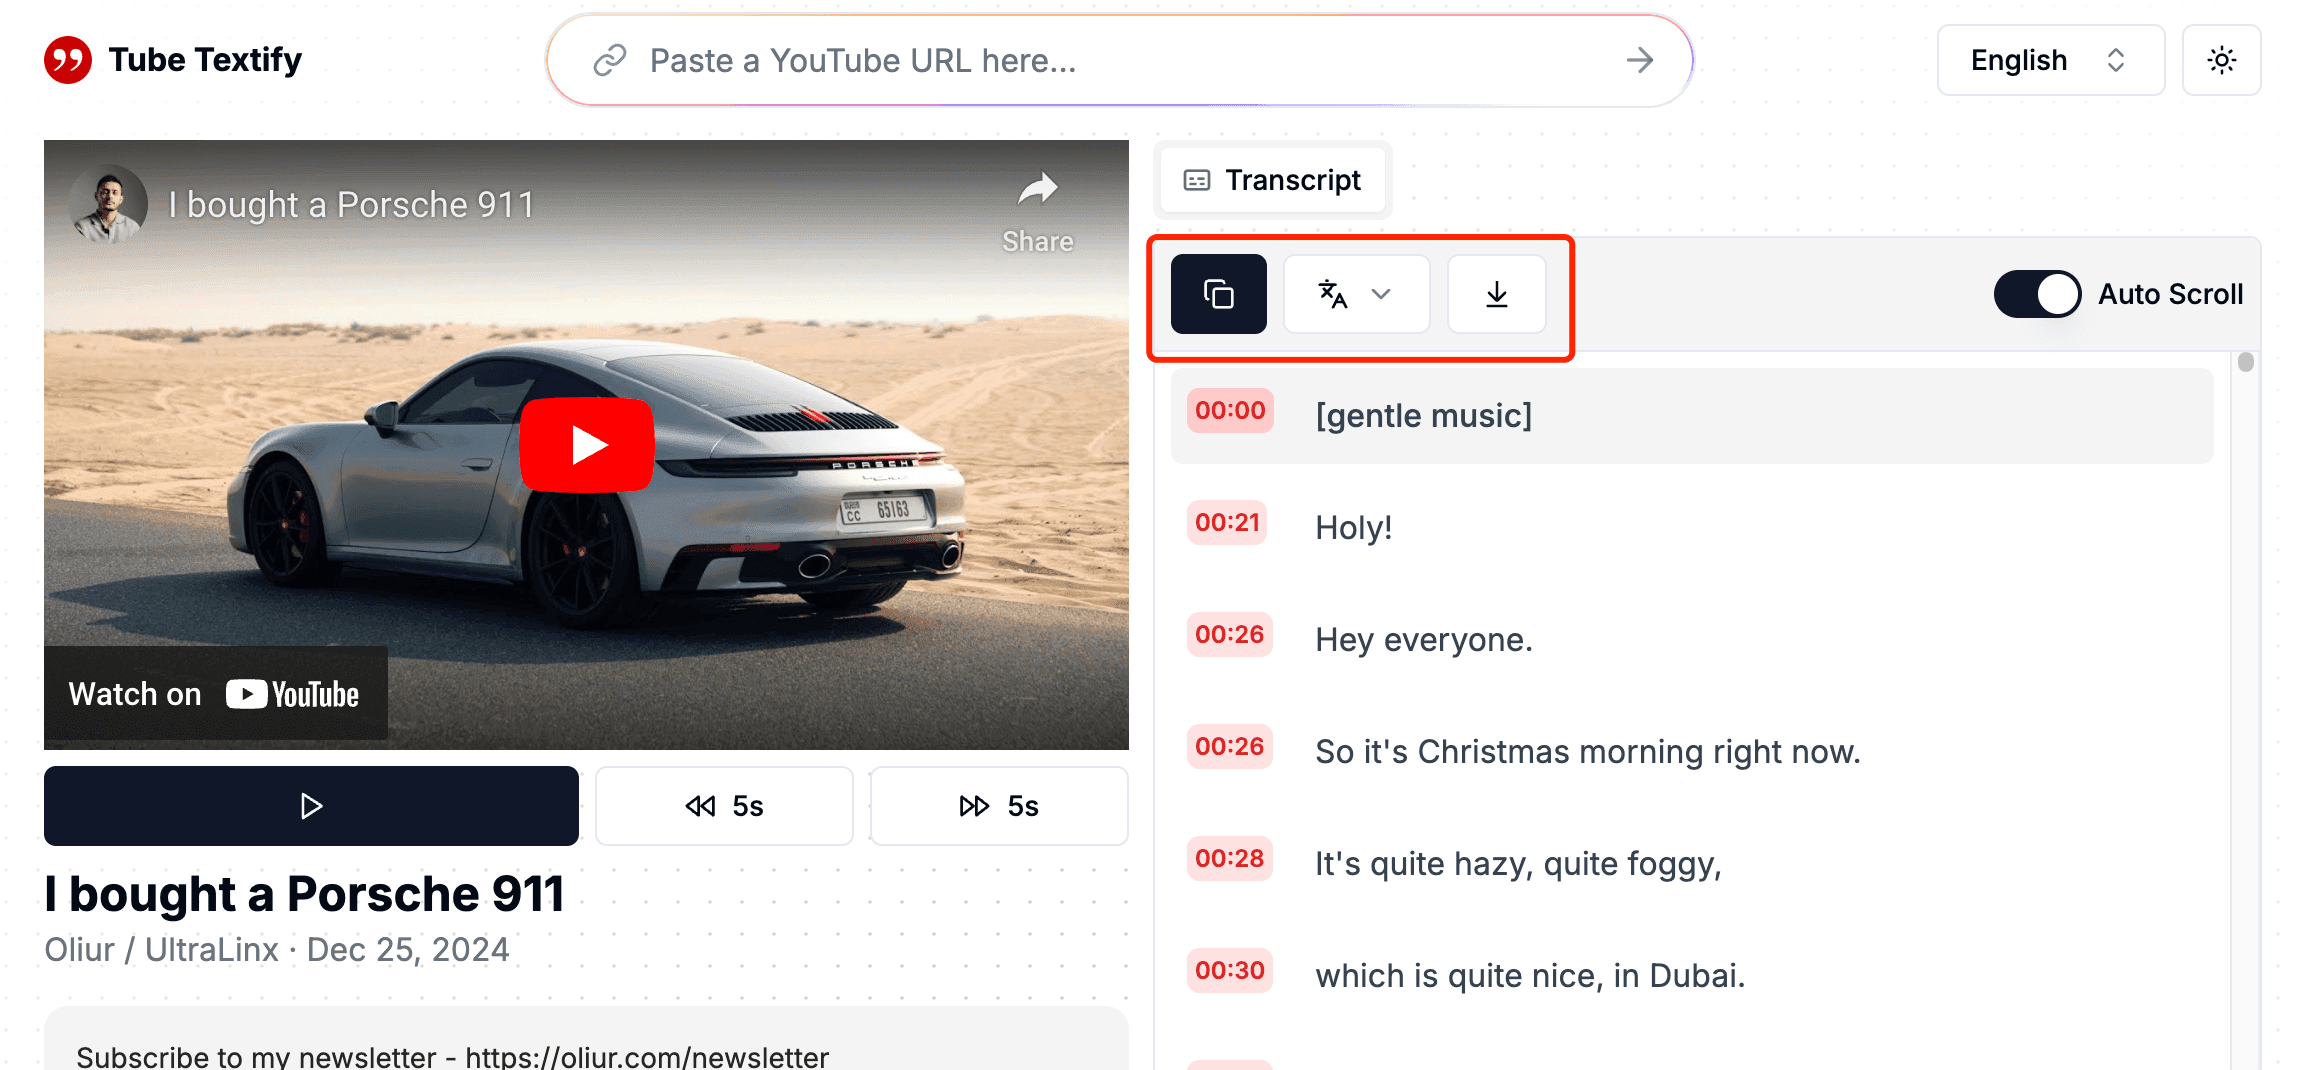Select line "which is quite nice, in Dubai."
The height and width of the screenshot is (1070, 2306).
tap(1530, 975)
